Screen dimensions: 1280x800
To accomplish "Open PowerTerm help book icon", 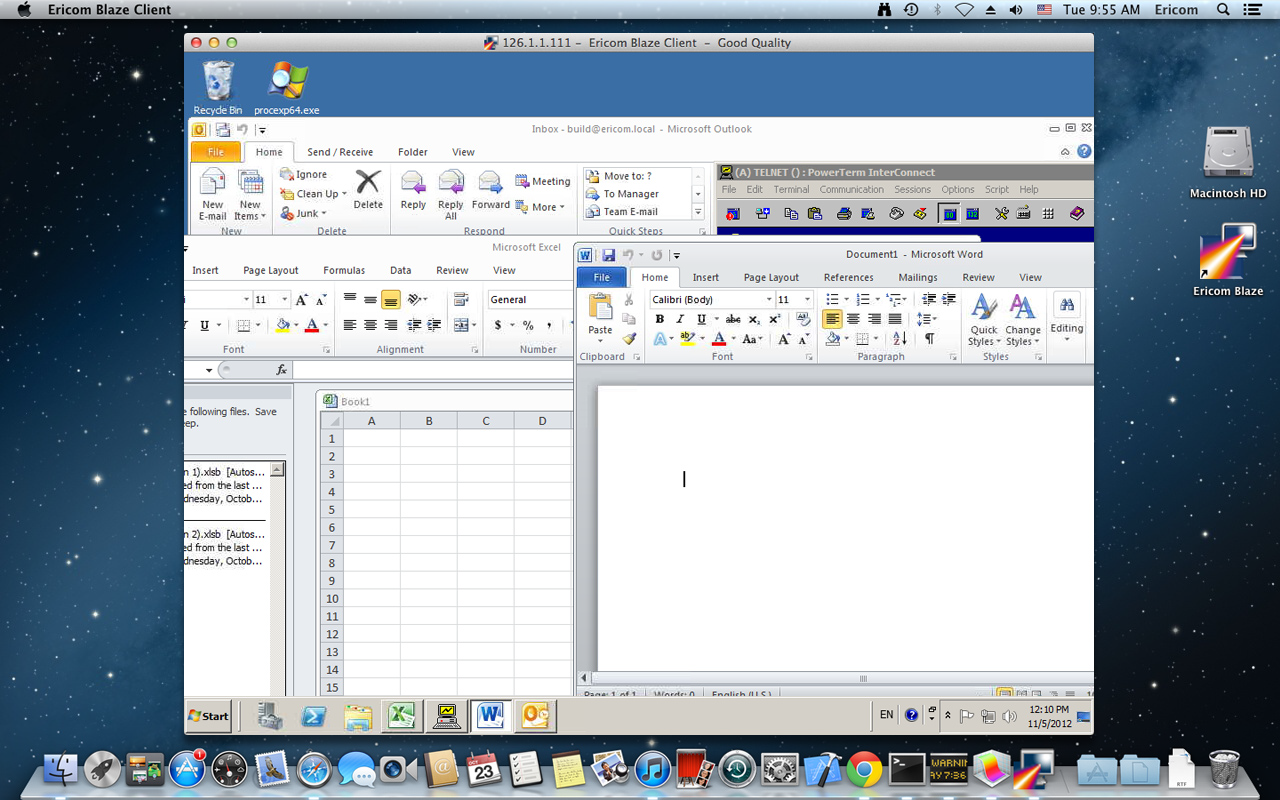I will [1076, 212].
